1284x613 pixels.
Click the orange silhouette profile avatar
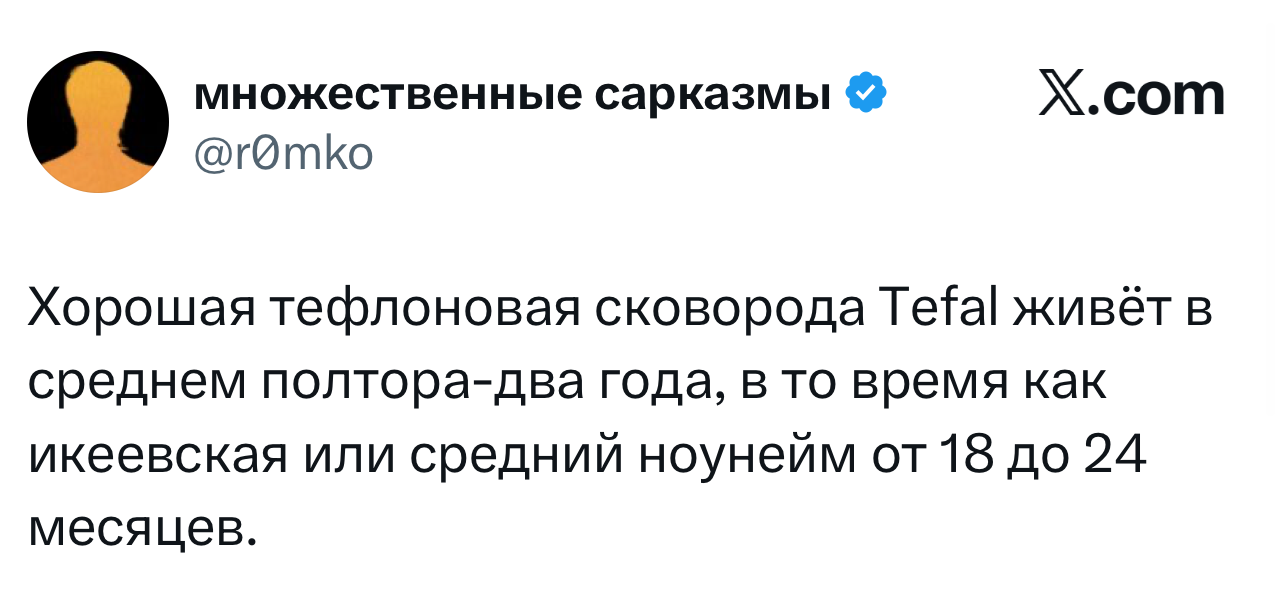pos(99,122)
